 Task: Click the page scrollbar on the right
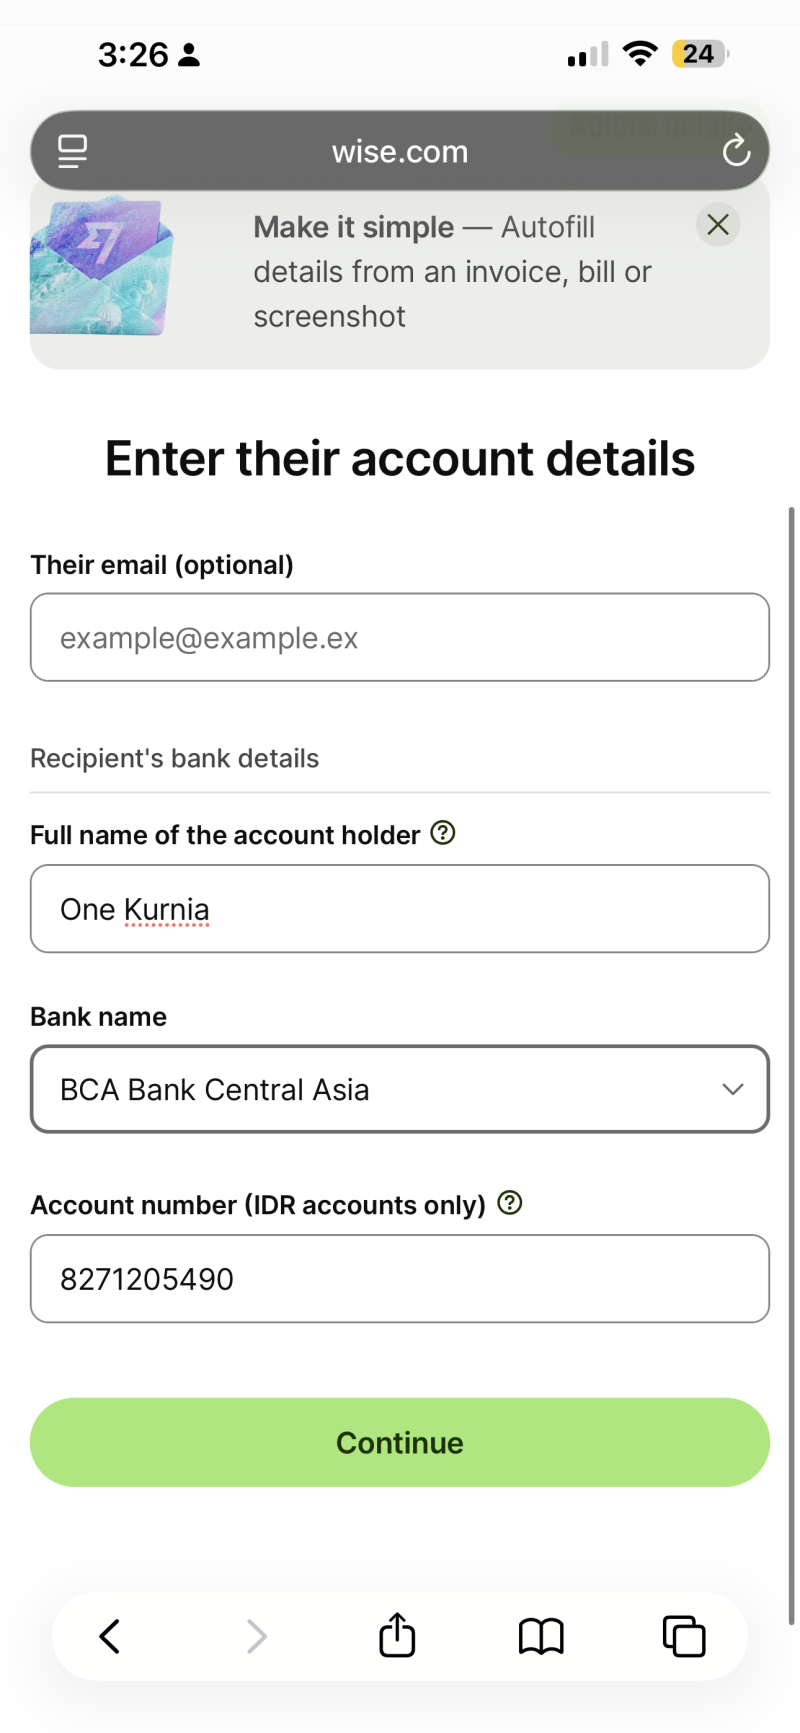pyautogui.click(x=792, y=1065)
